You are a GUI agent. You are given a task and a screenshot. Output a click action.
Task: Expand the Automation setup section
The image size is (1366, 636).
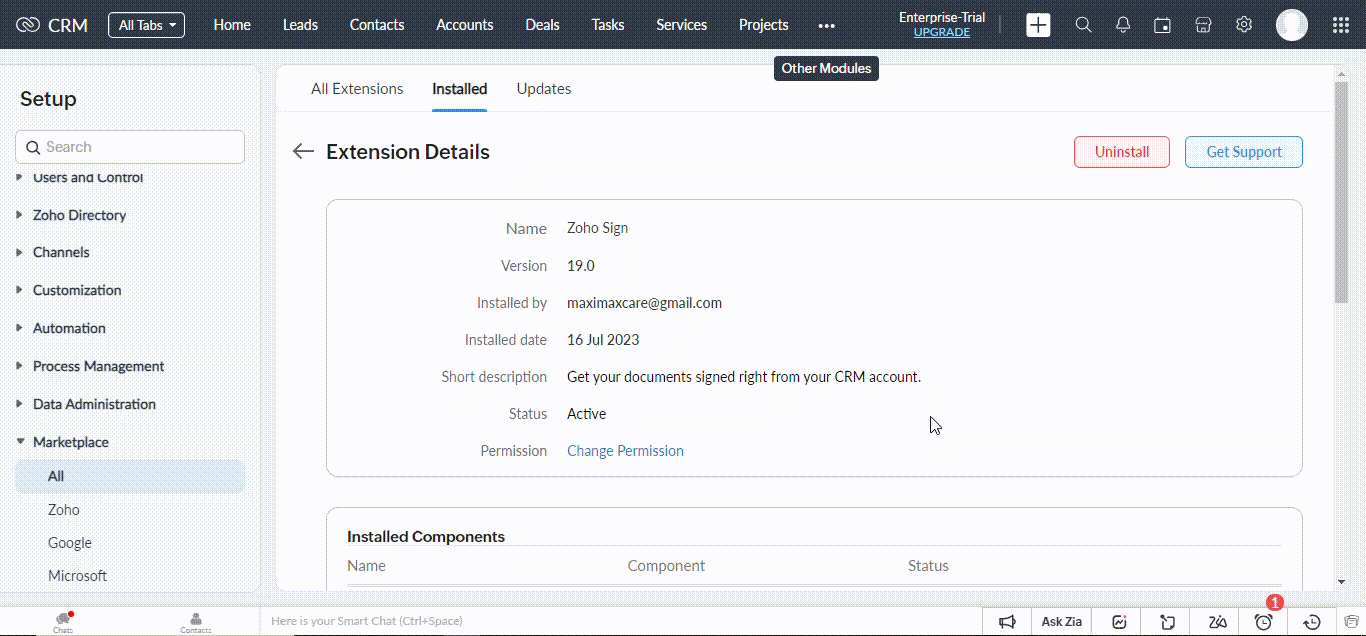69,328
